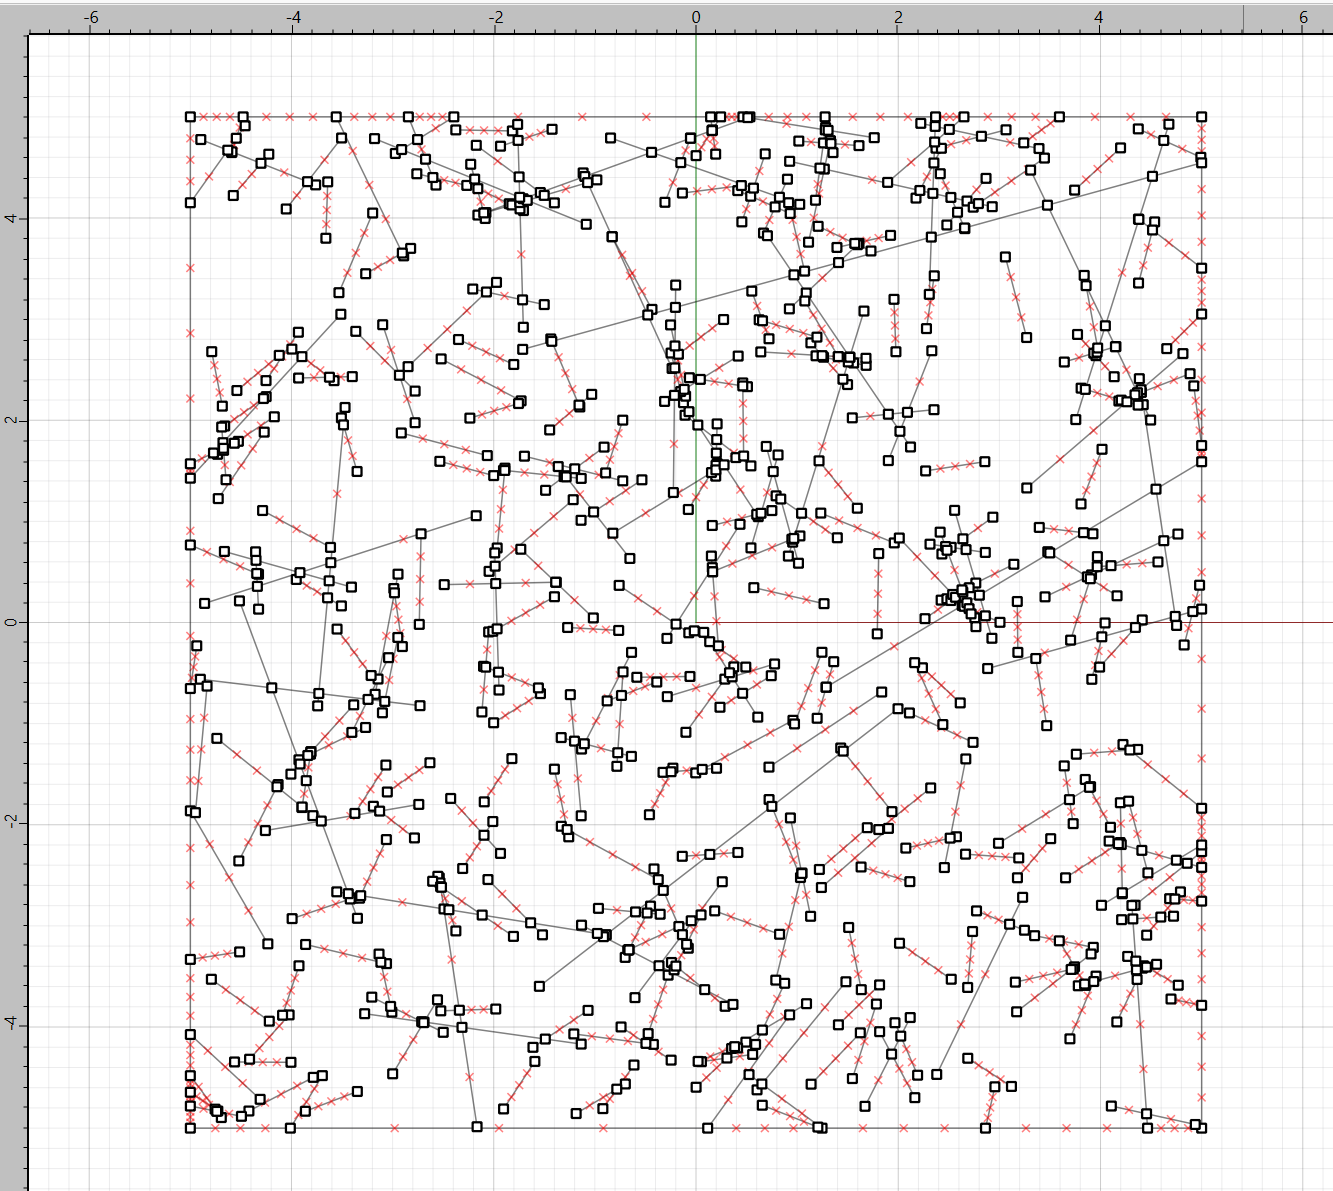Click the '-4' label on the vertical ruler

click(x=13, y=1025)
